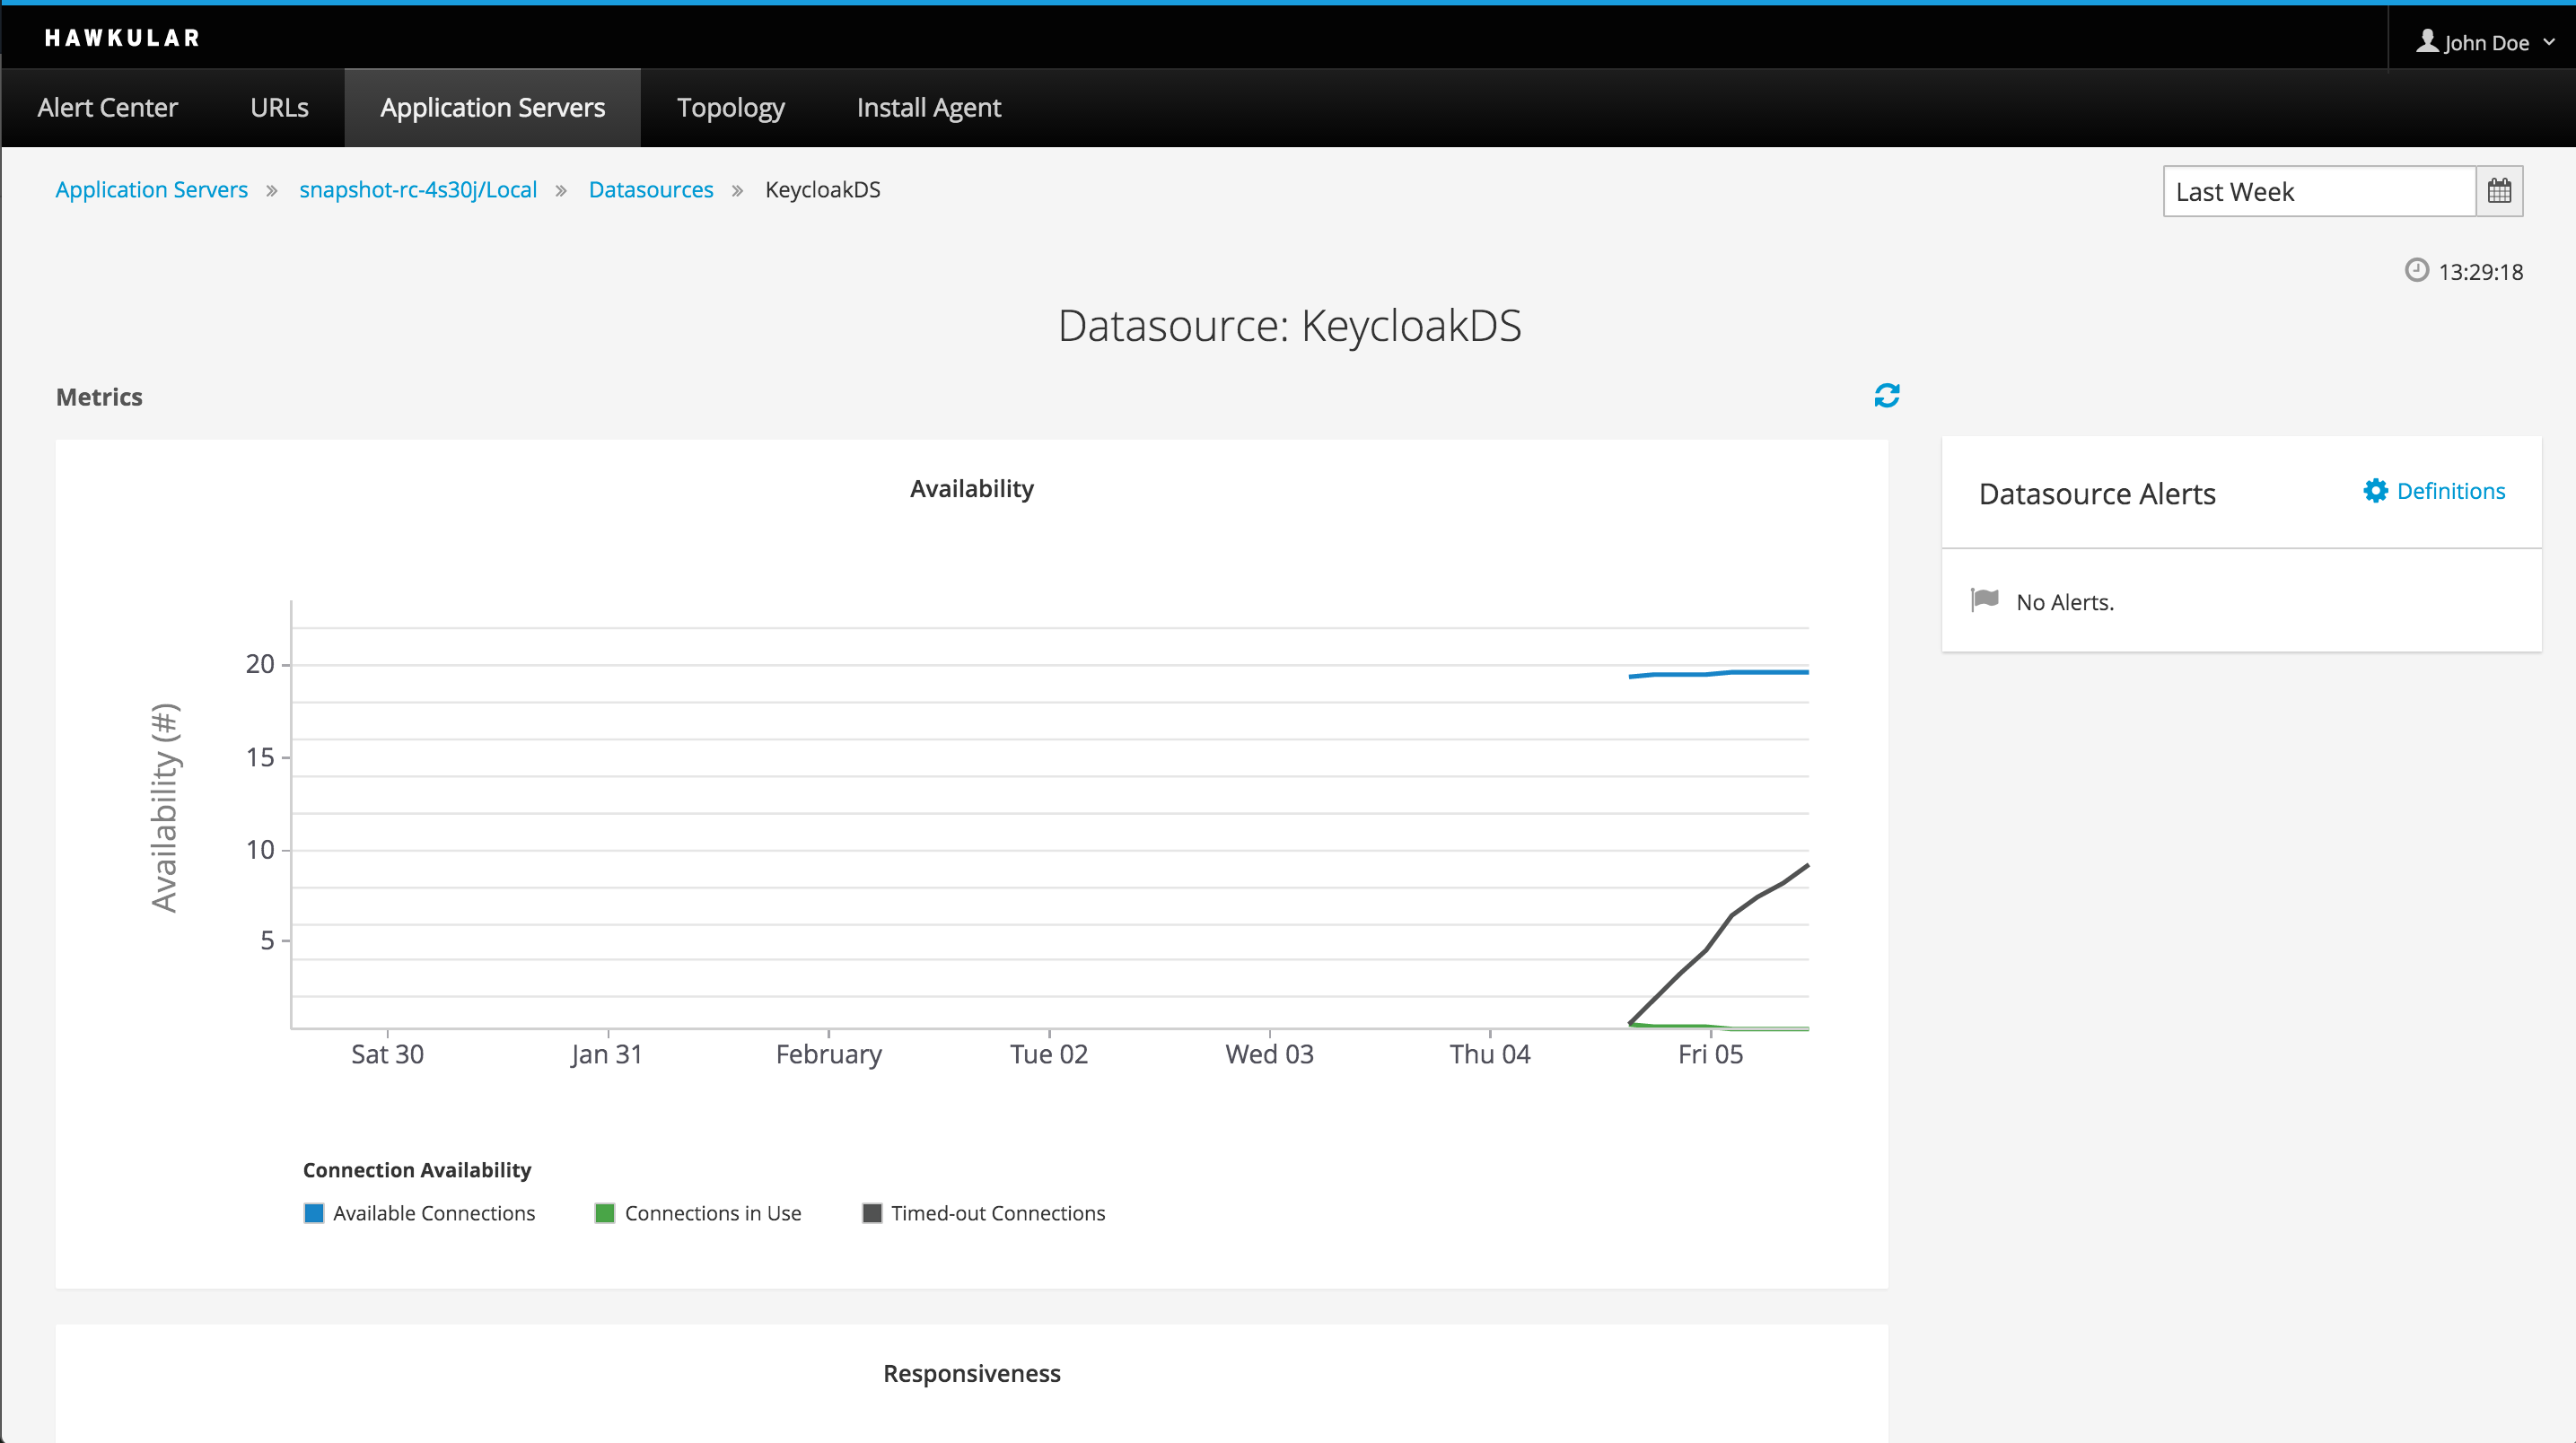Go to the Install Agent tab

click(928, 108)
